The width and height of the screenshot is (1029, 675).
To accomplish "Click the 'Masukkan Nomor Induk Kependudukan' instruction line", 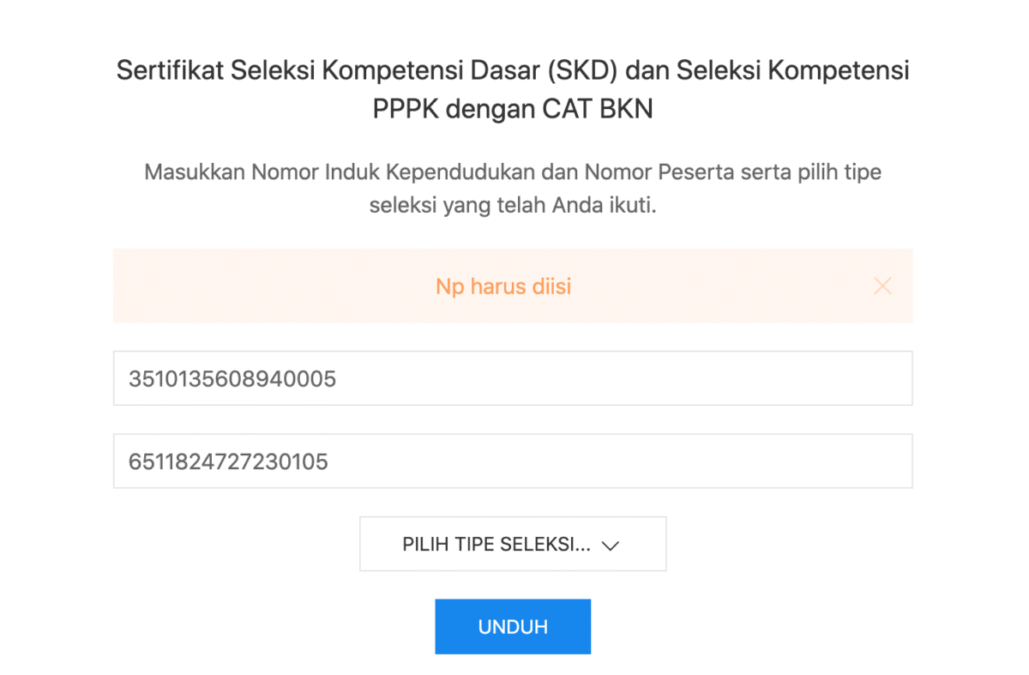I will point(512,172).
